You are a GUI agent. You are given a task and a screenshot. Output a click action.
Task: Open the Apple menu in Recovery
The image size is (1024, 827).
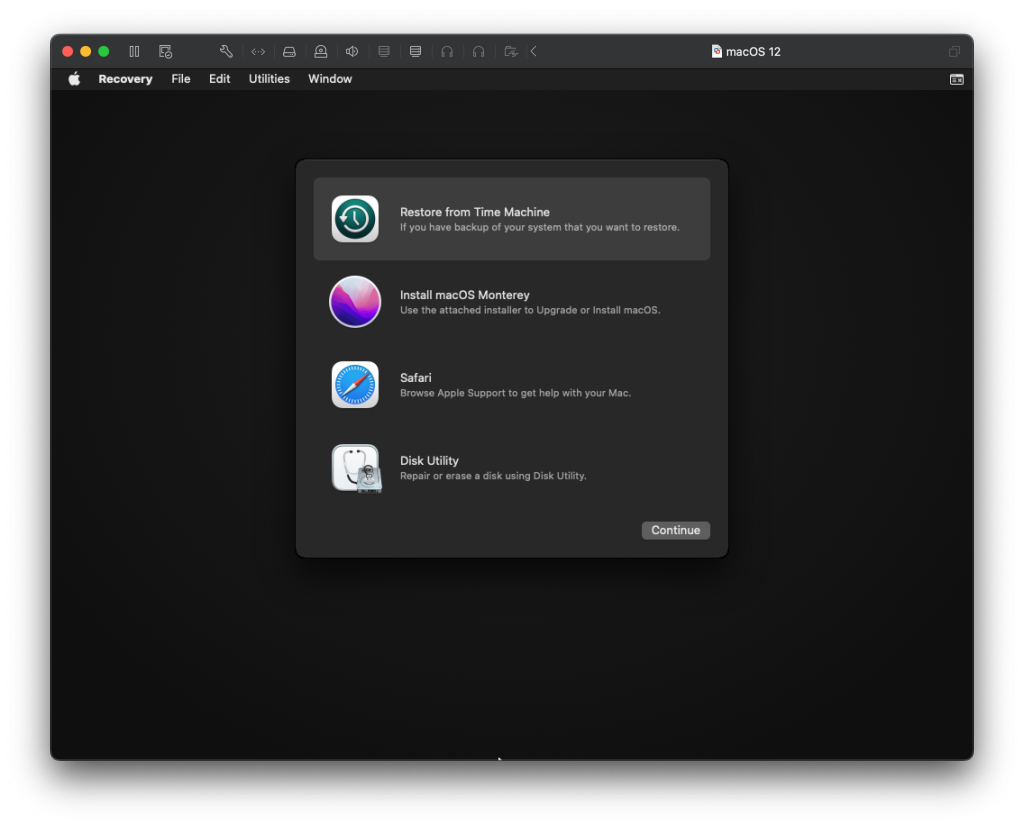pos(74,79)
